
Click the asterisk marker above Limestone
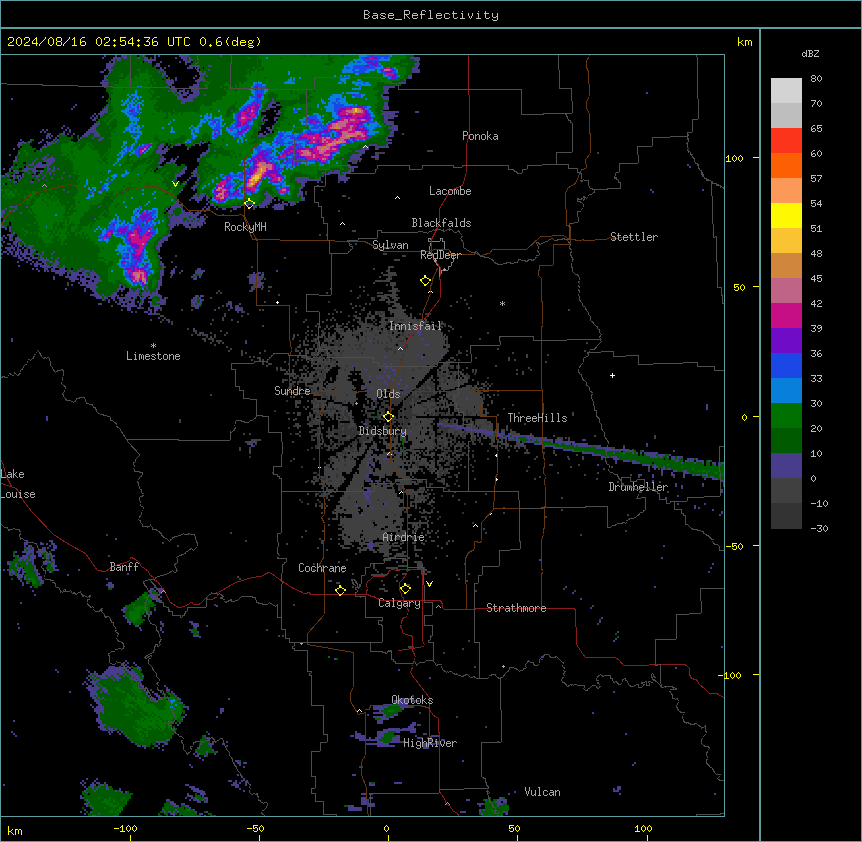(x=153, y=346)
